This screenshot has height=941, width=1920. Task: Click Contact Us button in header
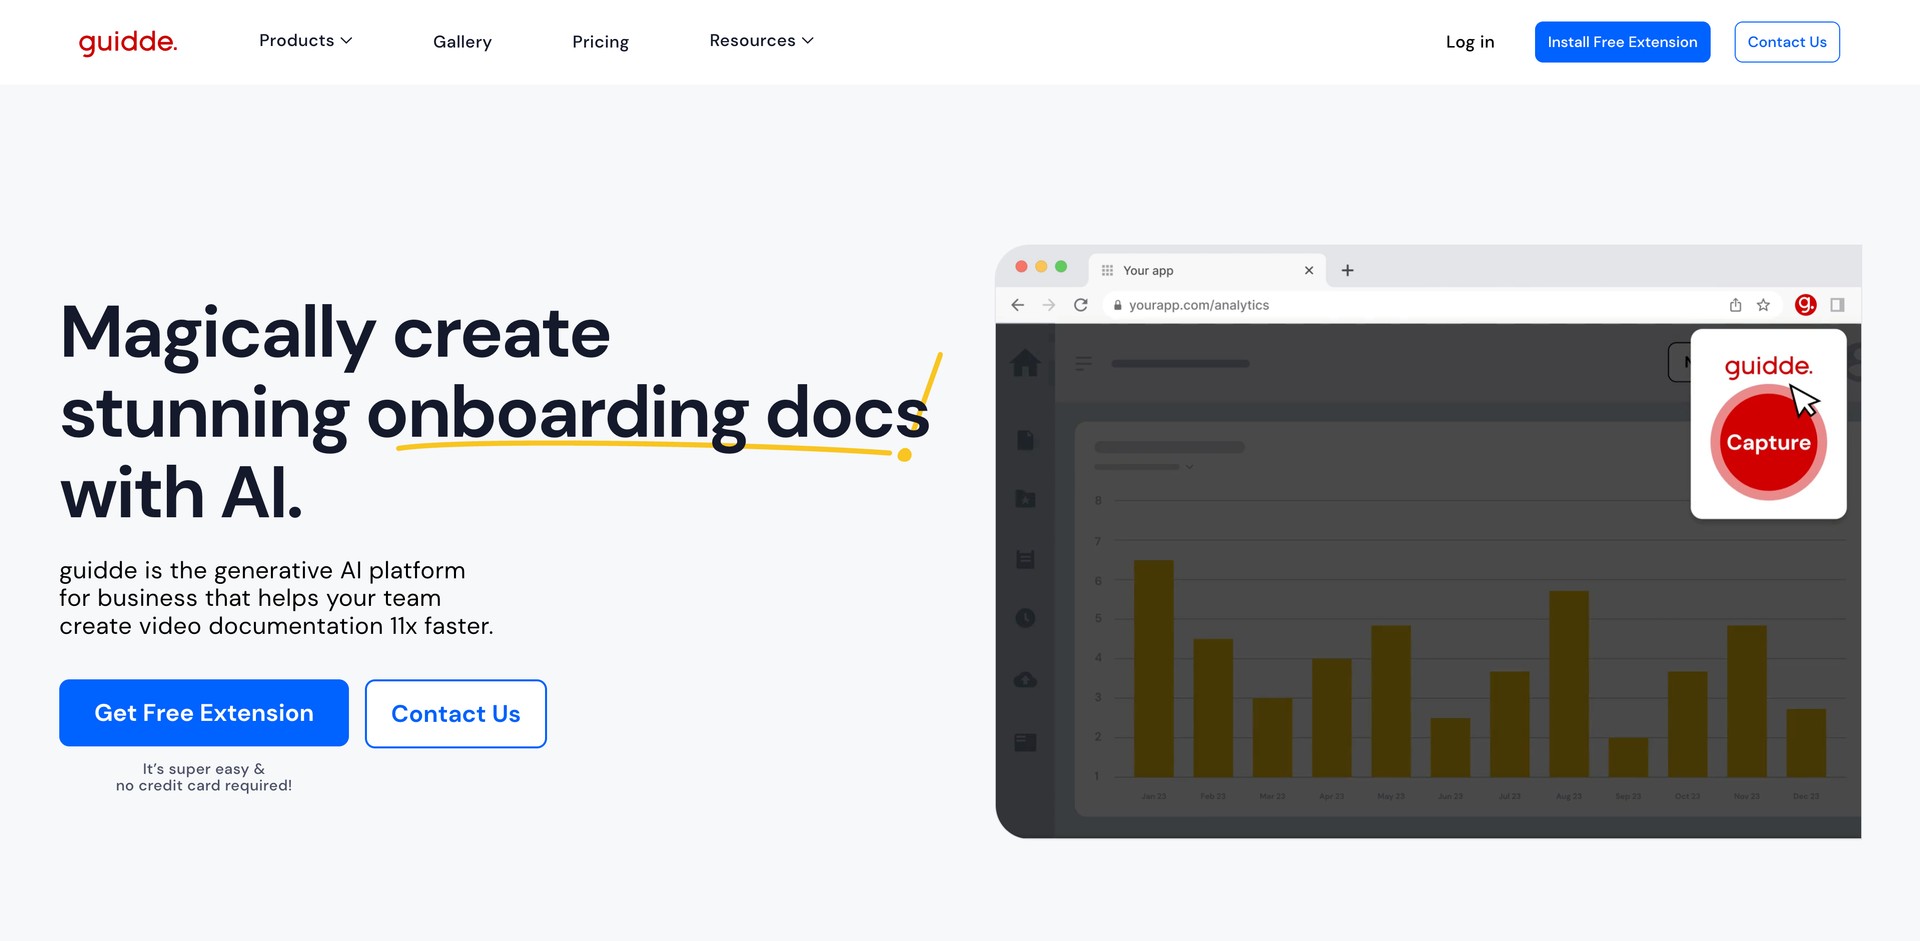pyautogui.click(x=1787, y=42)
